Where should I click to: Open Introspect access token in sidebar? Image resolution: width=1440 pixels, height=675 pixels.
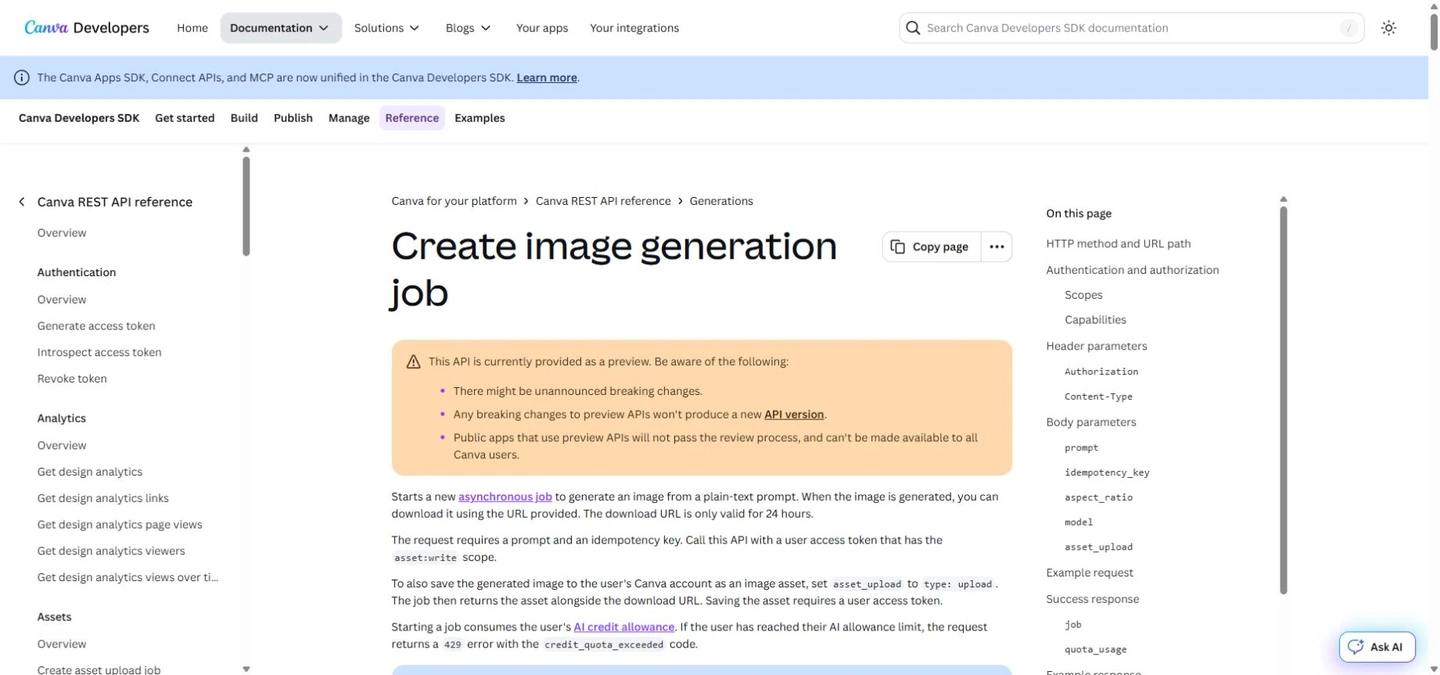[x=99, y=352]
